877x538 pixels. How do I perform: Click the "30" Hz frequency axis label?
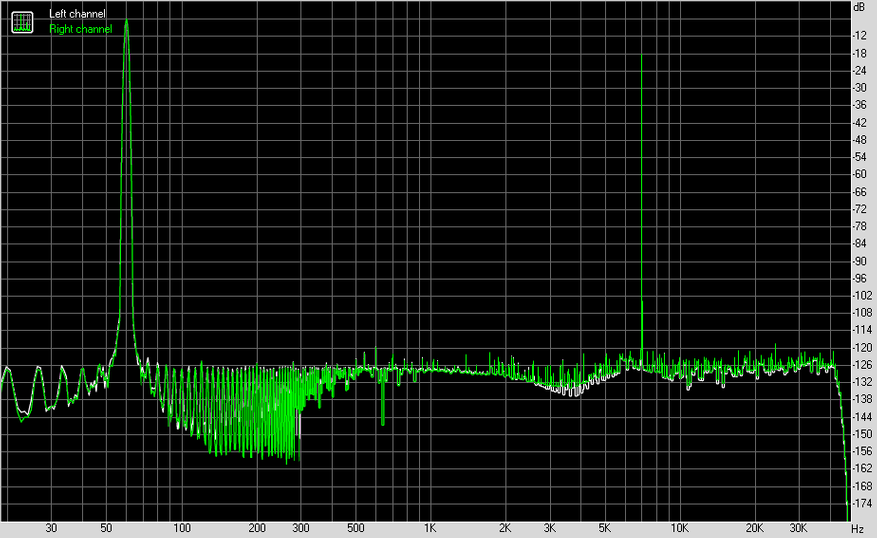tap(51, 528)
